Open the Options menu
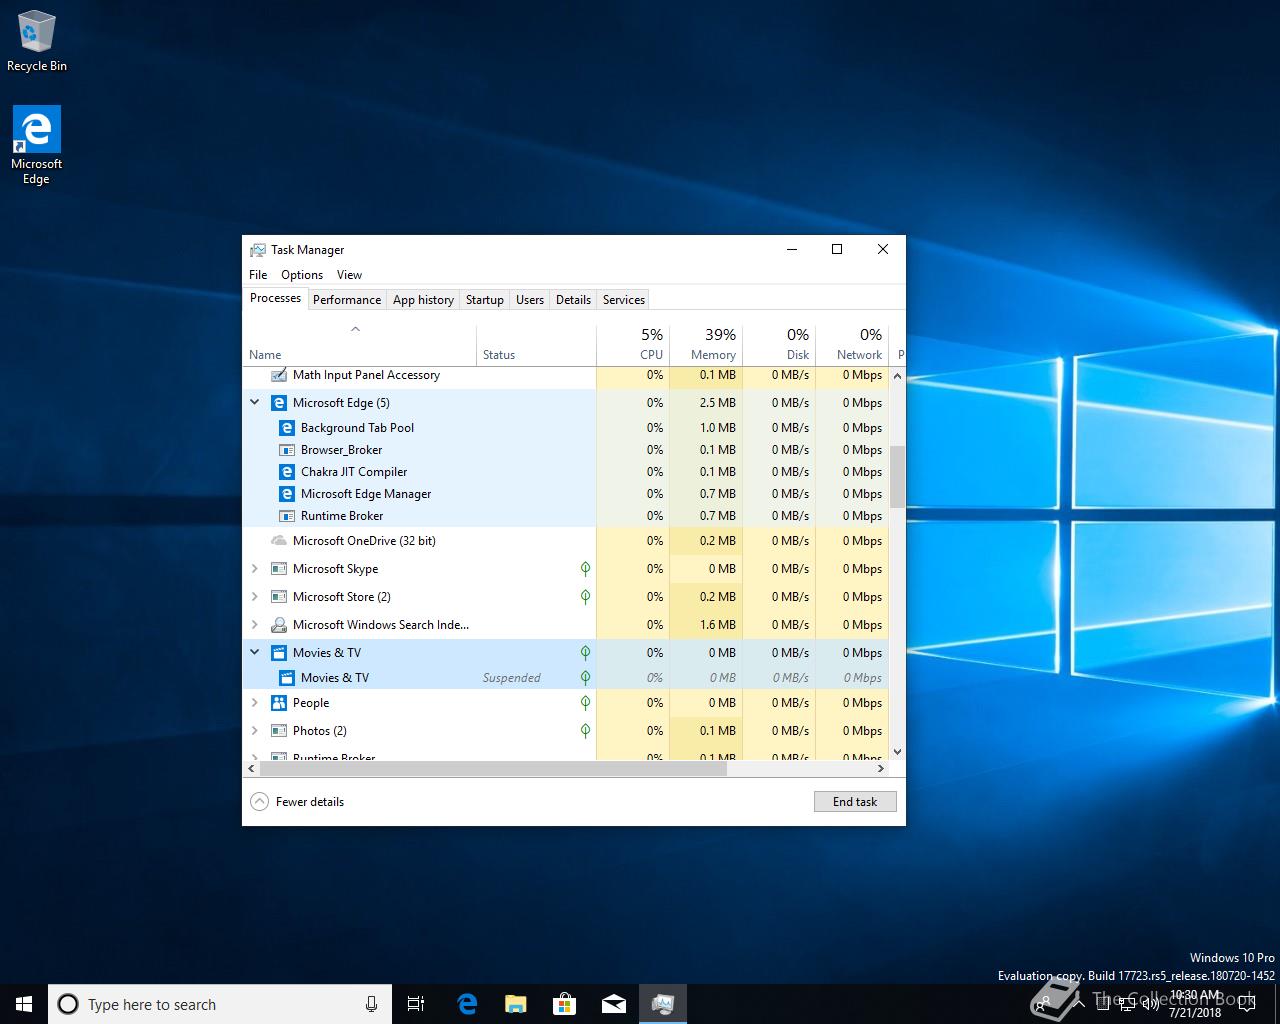The height and width of the screenshot is (1024, 1280). 302,275
